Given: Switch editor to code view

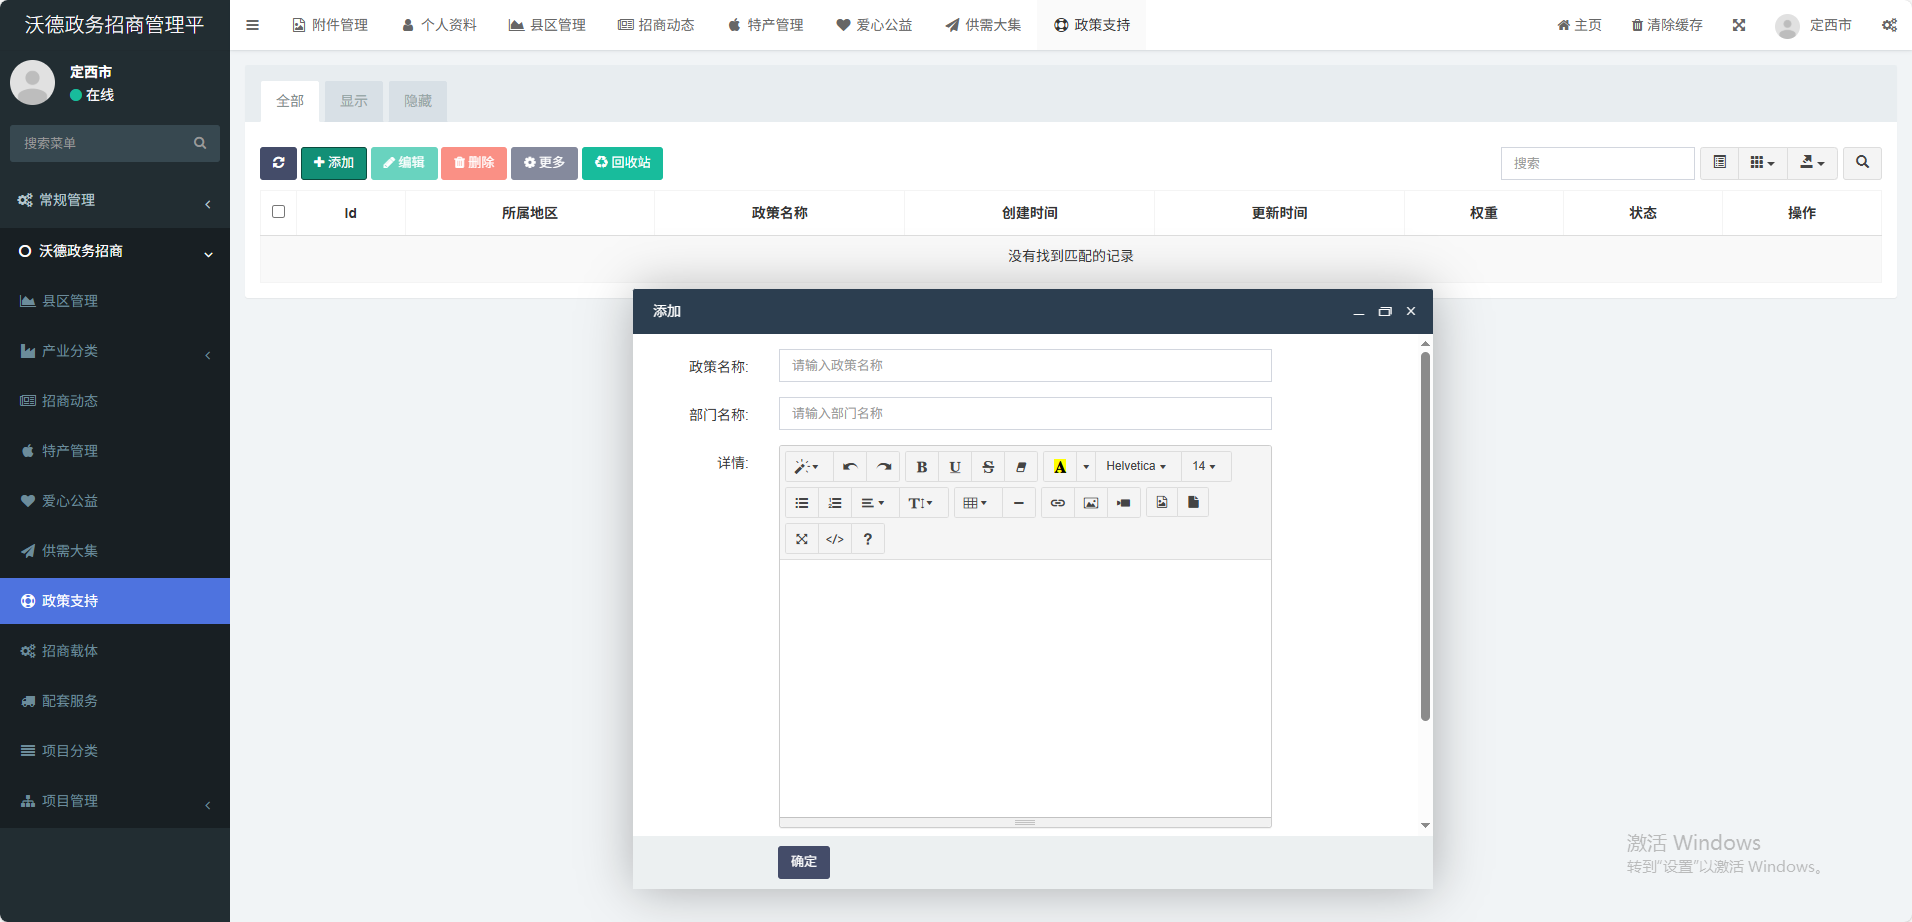Looking at the screenshot, I should point(834,539).
